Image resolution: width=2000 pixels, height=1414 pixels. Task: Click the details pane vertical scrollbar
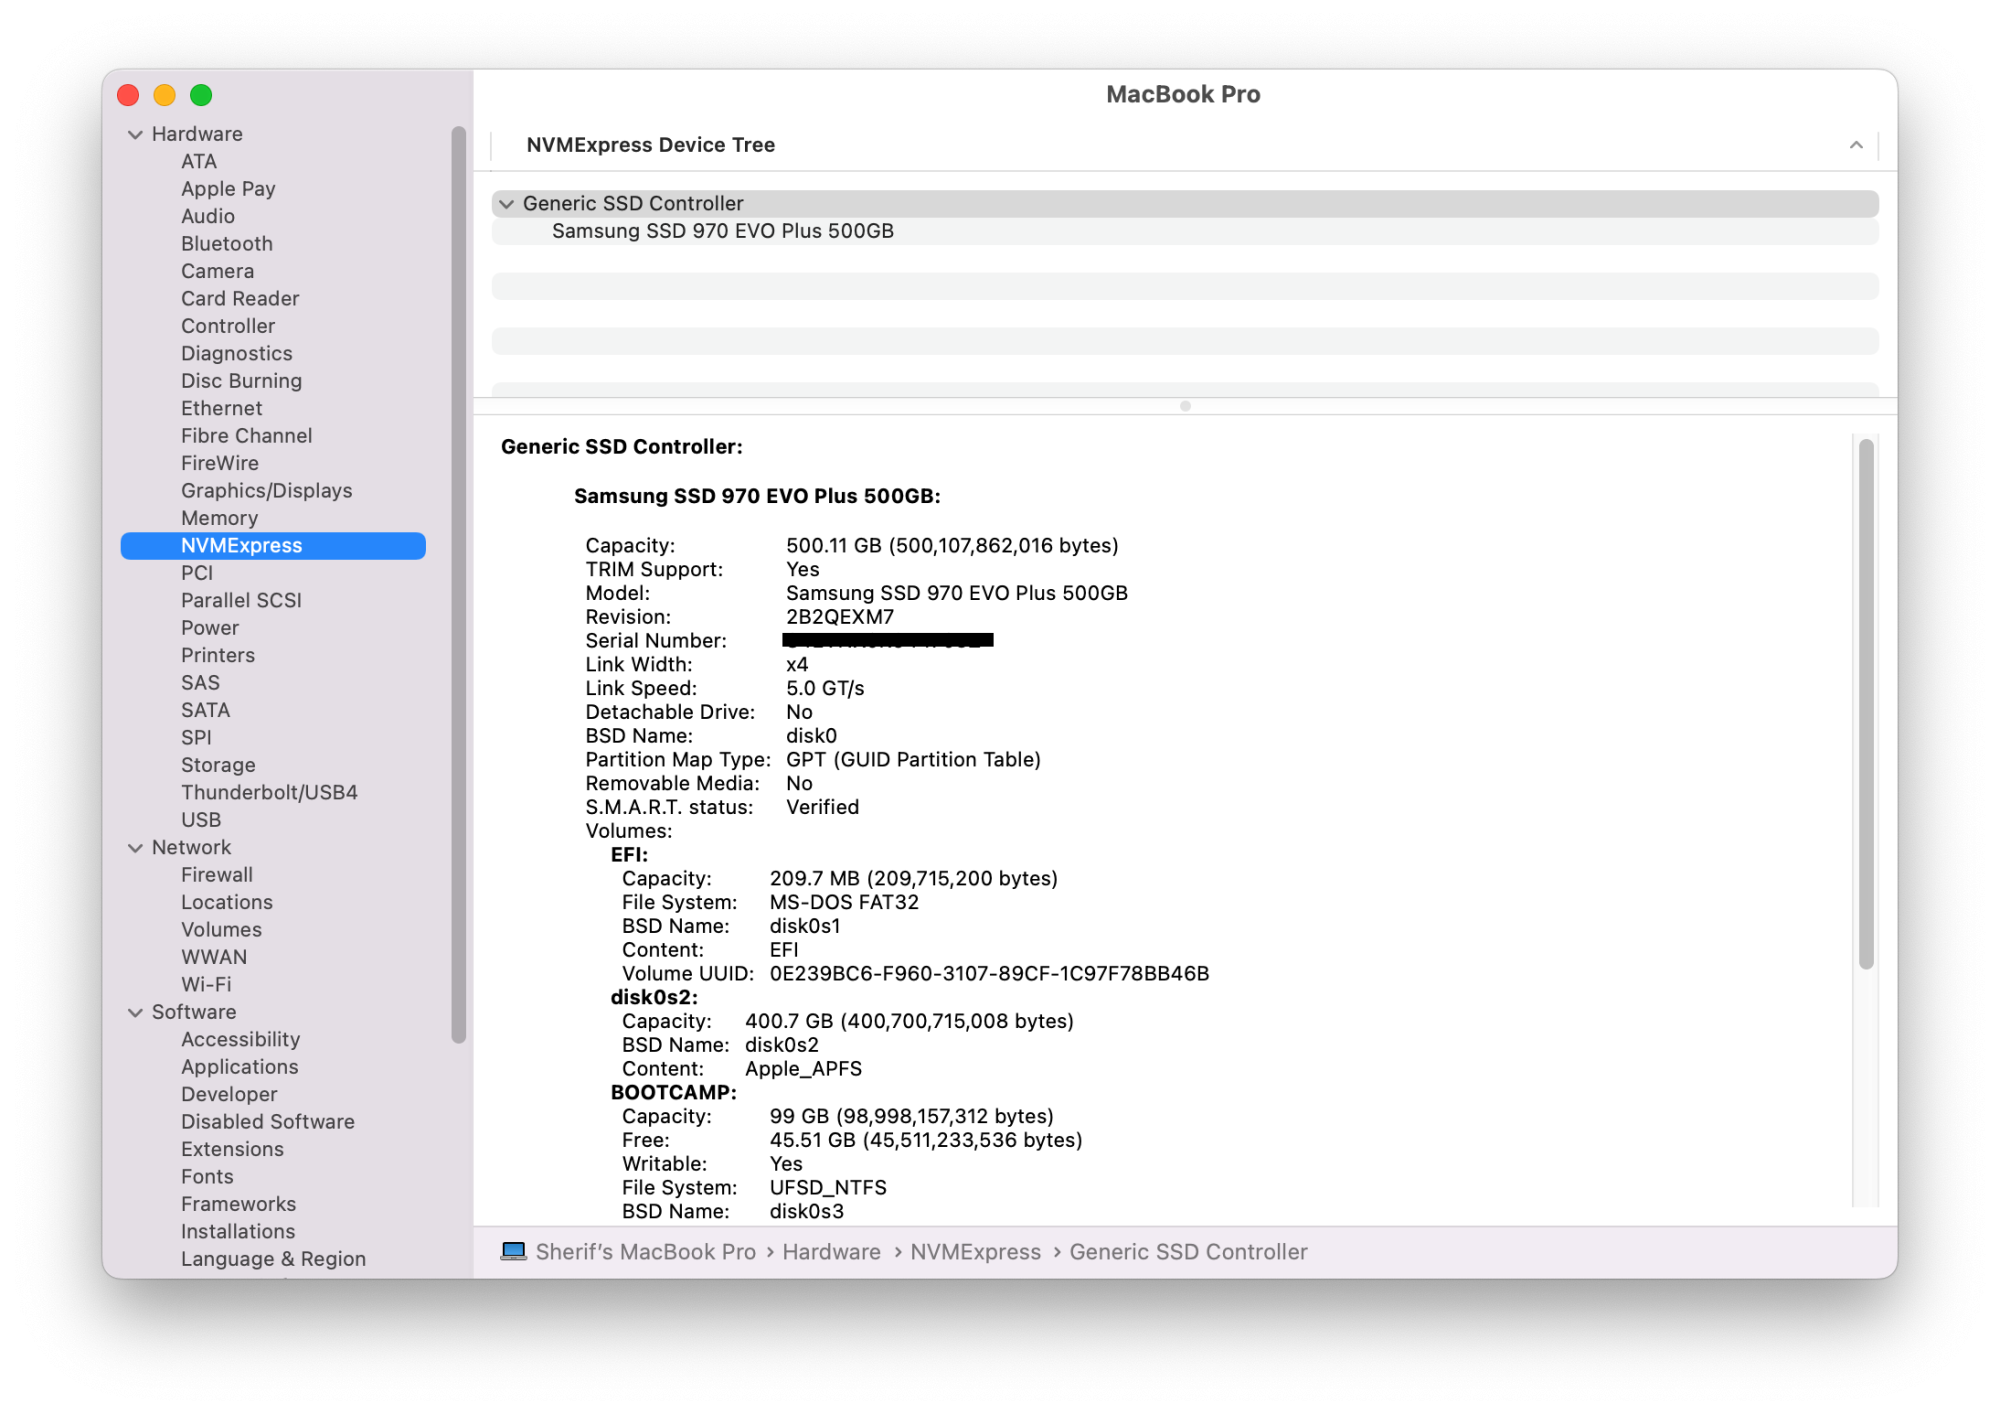point(1865,704)
